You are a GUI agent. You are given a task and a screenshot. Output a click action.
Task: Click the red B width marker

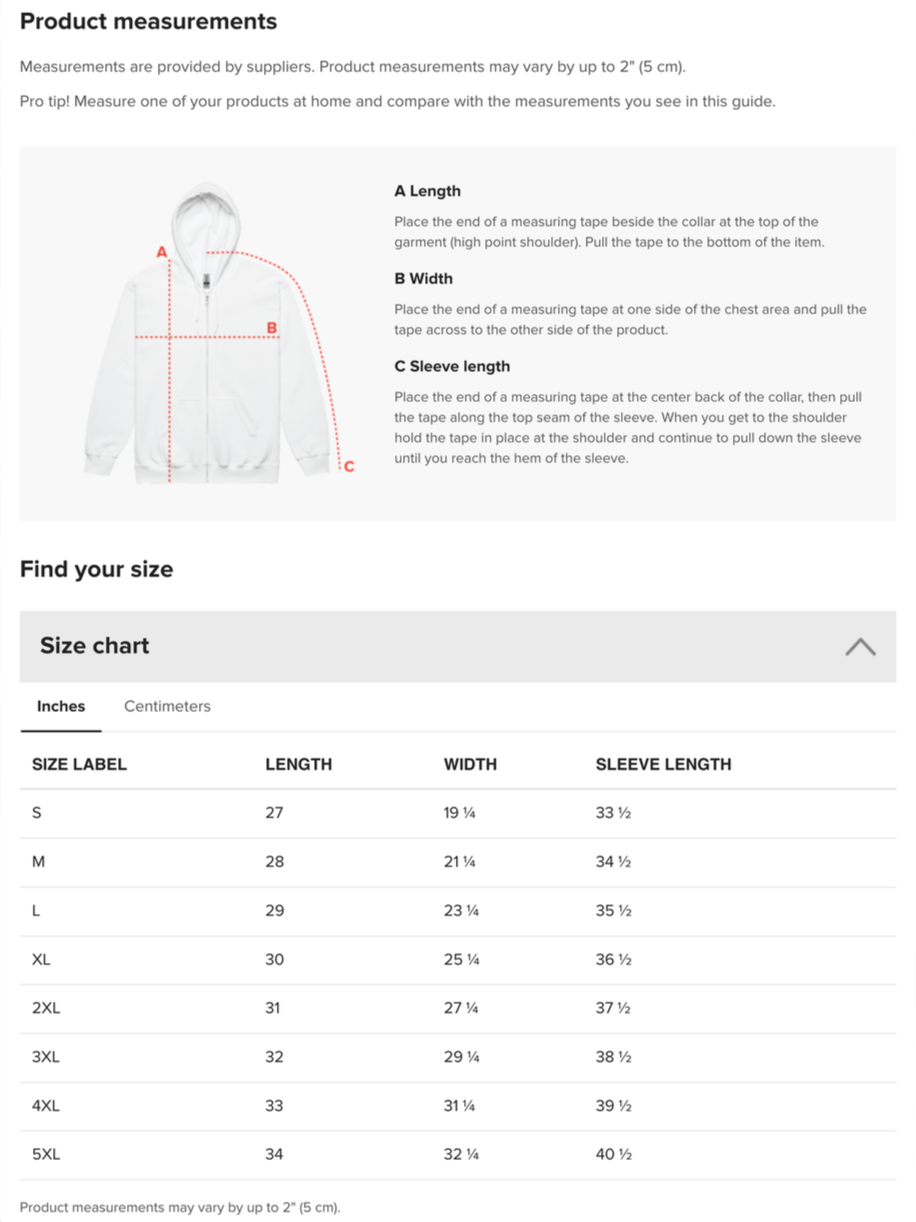click(x=271, y=328)
